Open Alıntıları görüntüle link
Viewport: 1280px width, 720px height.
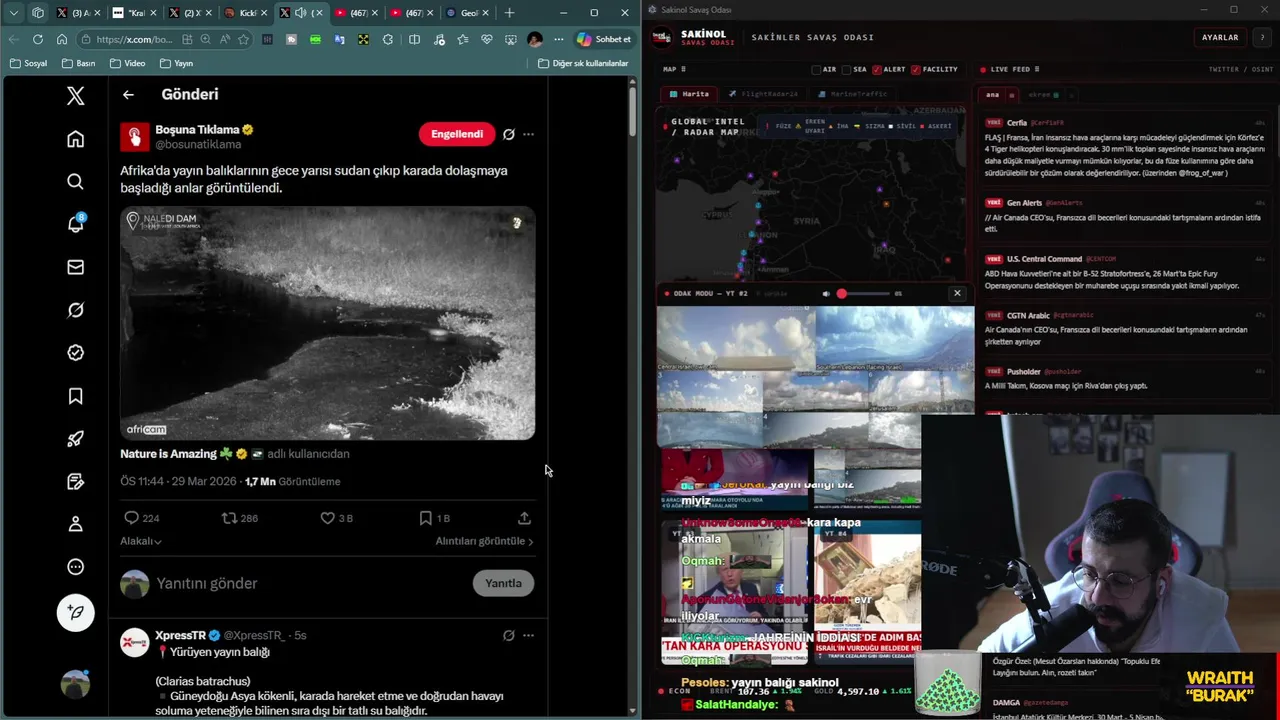pos(484,541)
